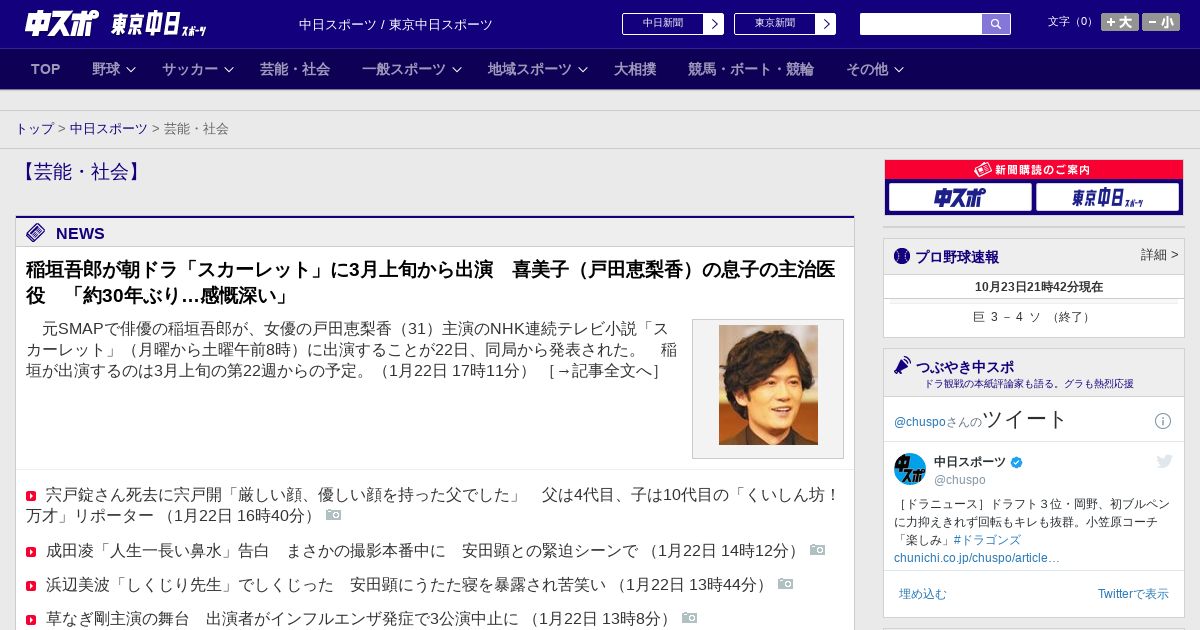1200x630 pixels.
Task: Expand the 地域スポーツ dropdown chevron
Action: click(x=583, y=69)
